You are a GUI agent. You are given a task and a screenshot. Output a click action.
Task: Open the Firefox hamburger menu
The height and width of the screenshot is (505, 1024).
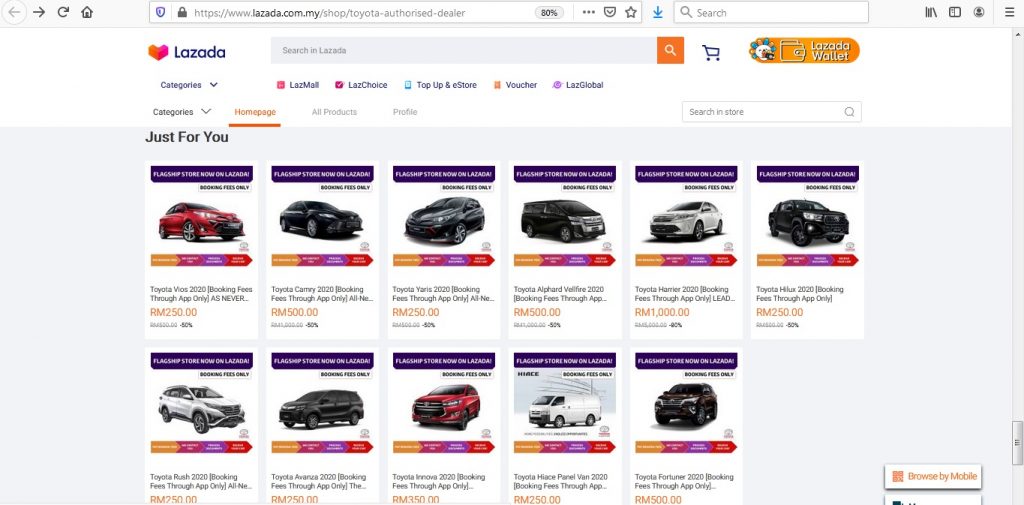(x=1009, y=12)
